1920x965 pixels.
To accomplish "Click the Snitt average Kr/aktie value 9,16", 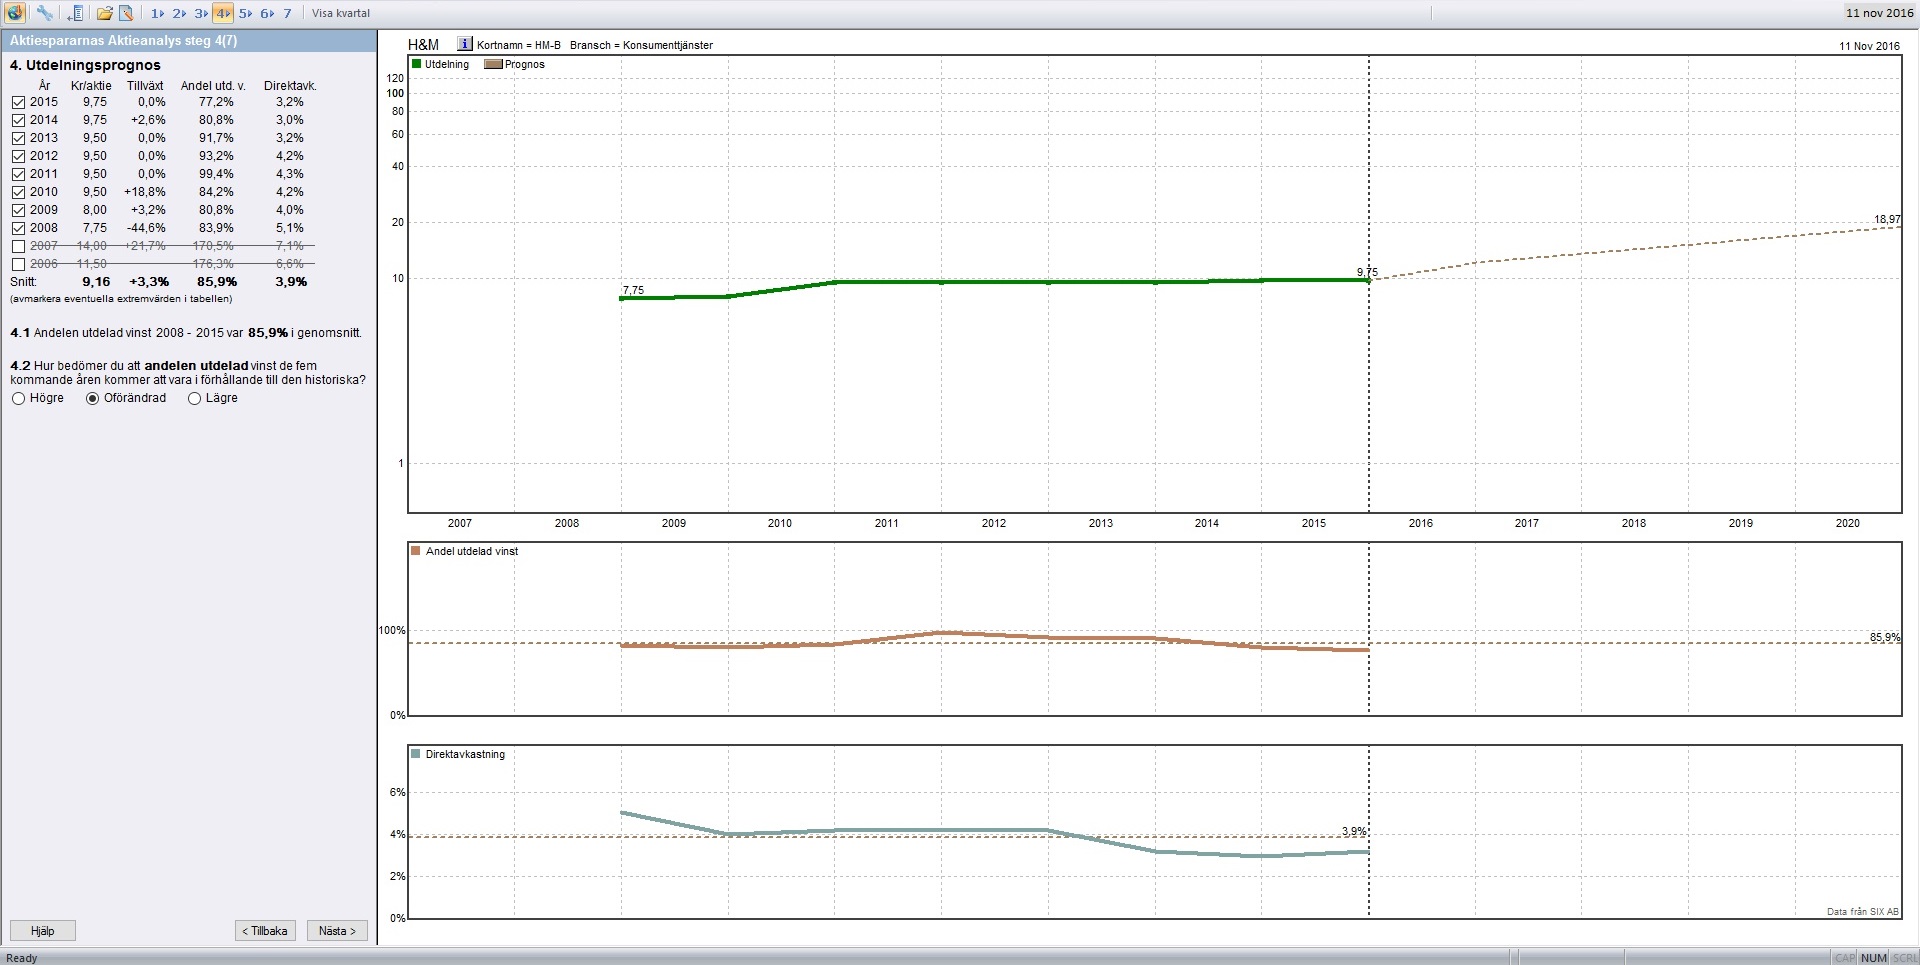I will (96, 282).
